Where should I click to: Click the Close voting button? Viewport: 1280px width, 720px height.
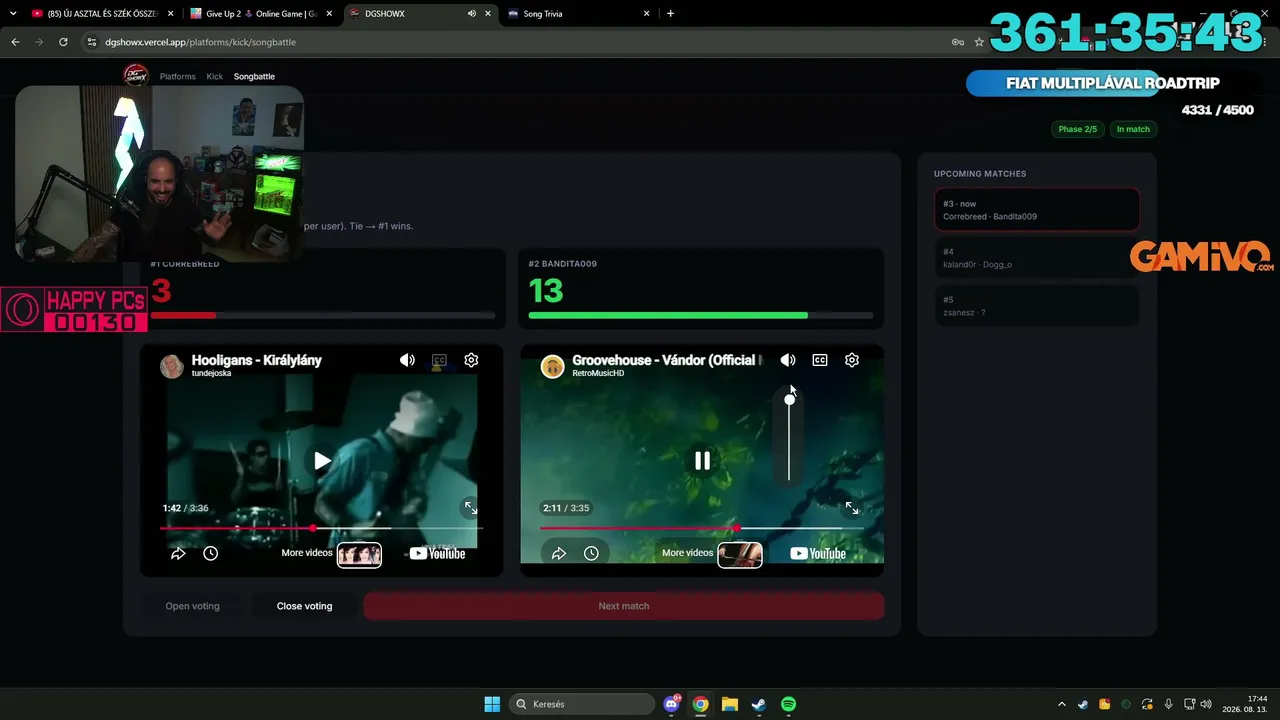click(304, 606)
